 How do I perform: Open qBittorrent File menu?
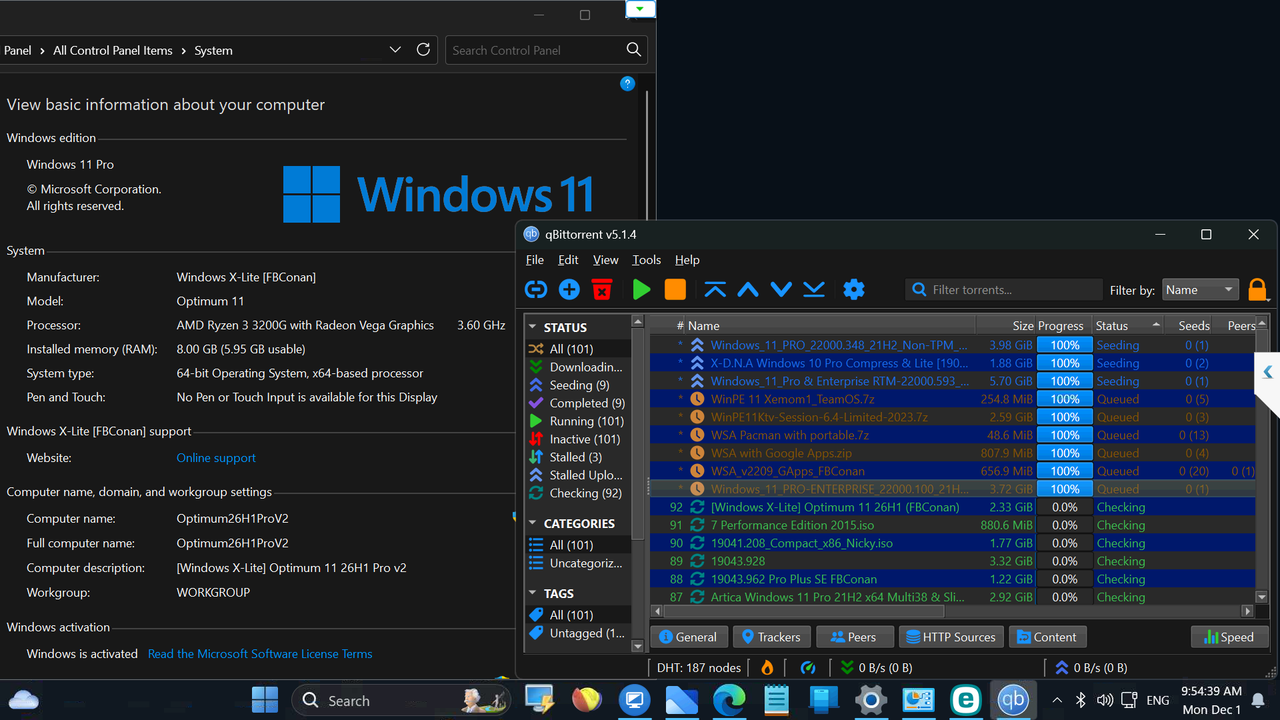535,260
